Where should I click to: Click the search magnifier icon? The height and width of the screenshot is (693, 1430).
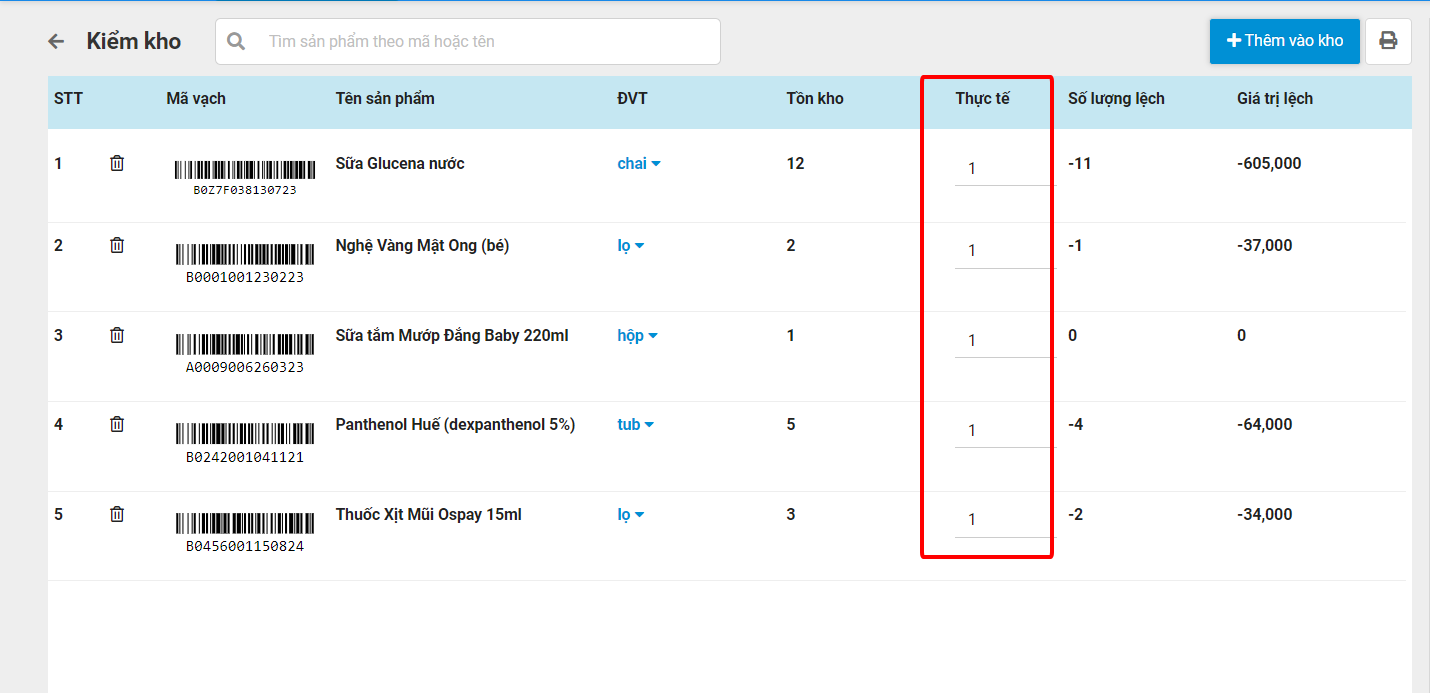tap(236, 41)
